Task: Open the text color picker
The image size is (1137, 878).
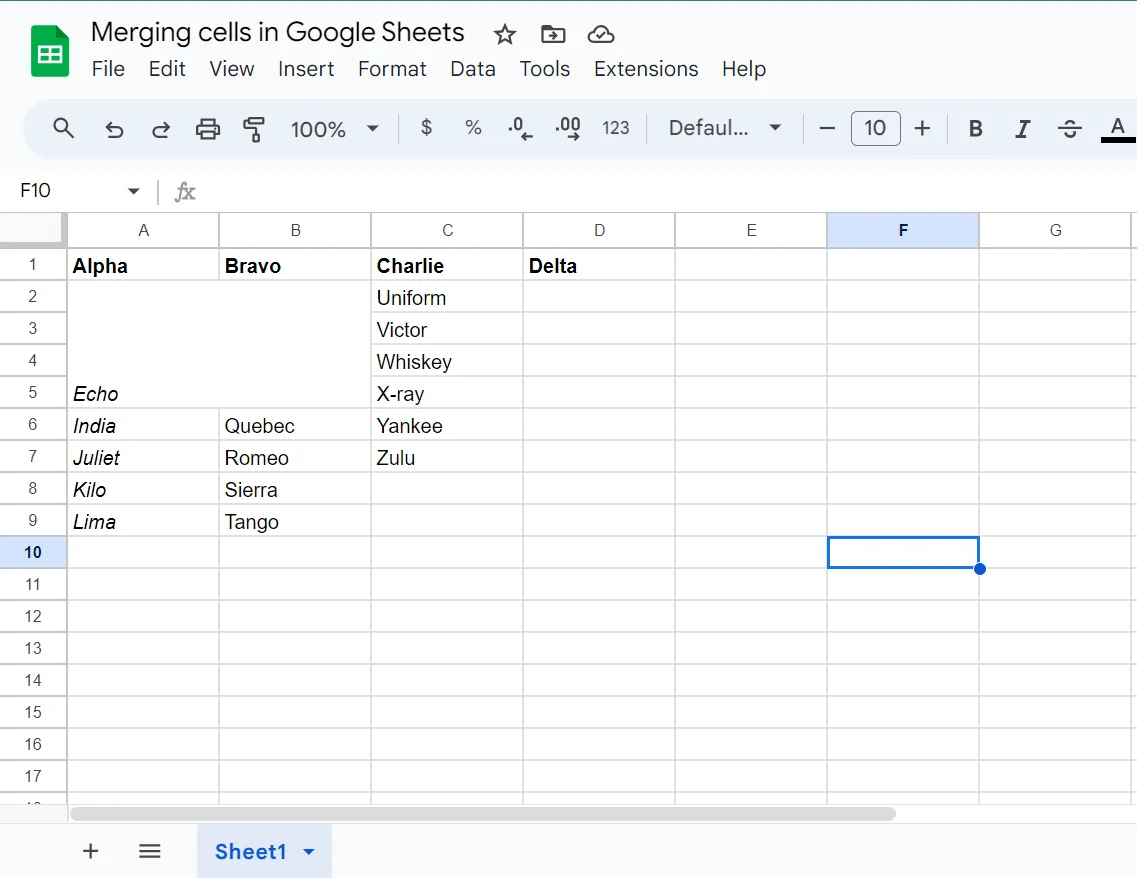Action: tap(1117, 129)
